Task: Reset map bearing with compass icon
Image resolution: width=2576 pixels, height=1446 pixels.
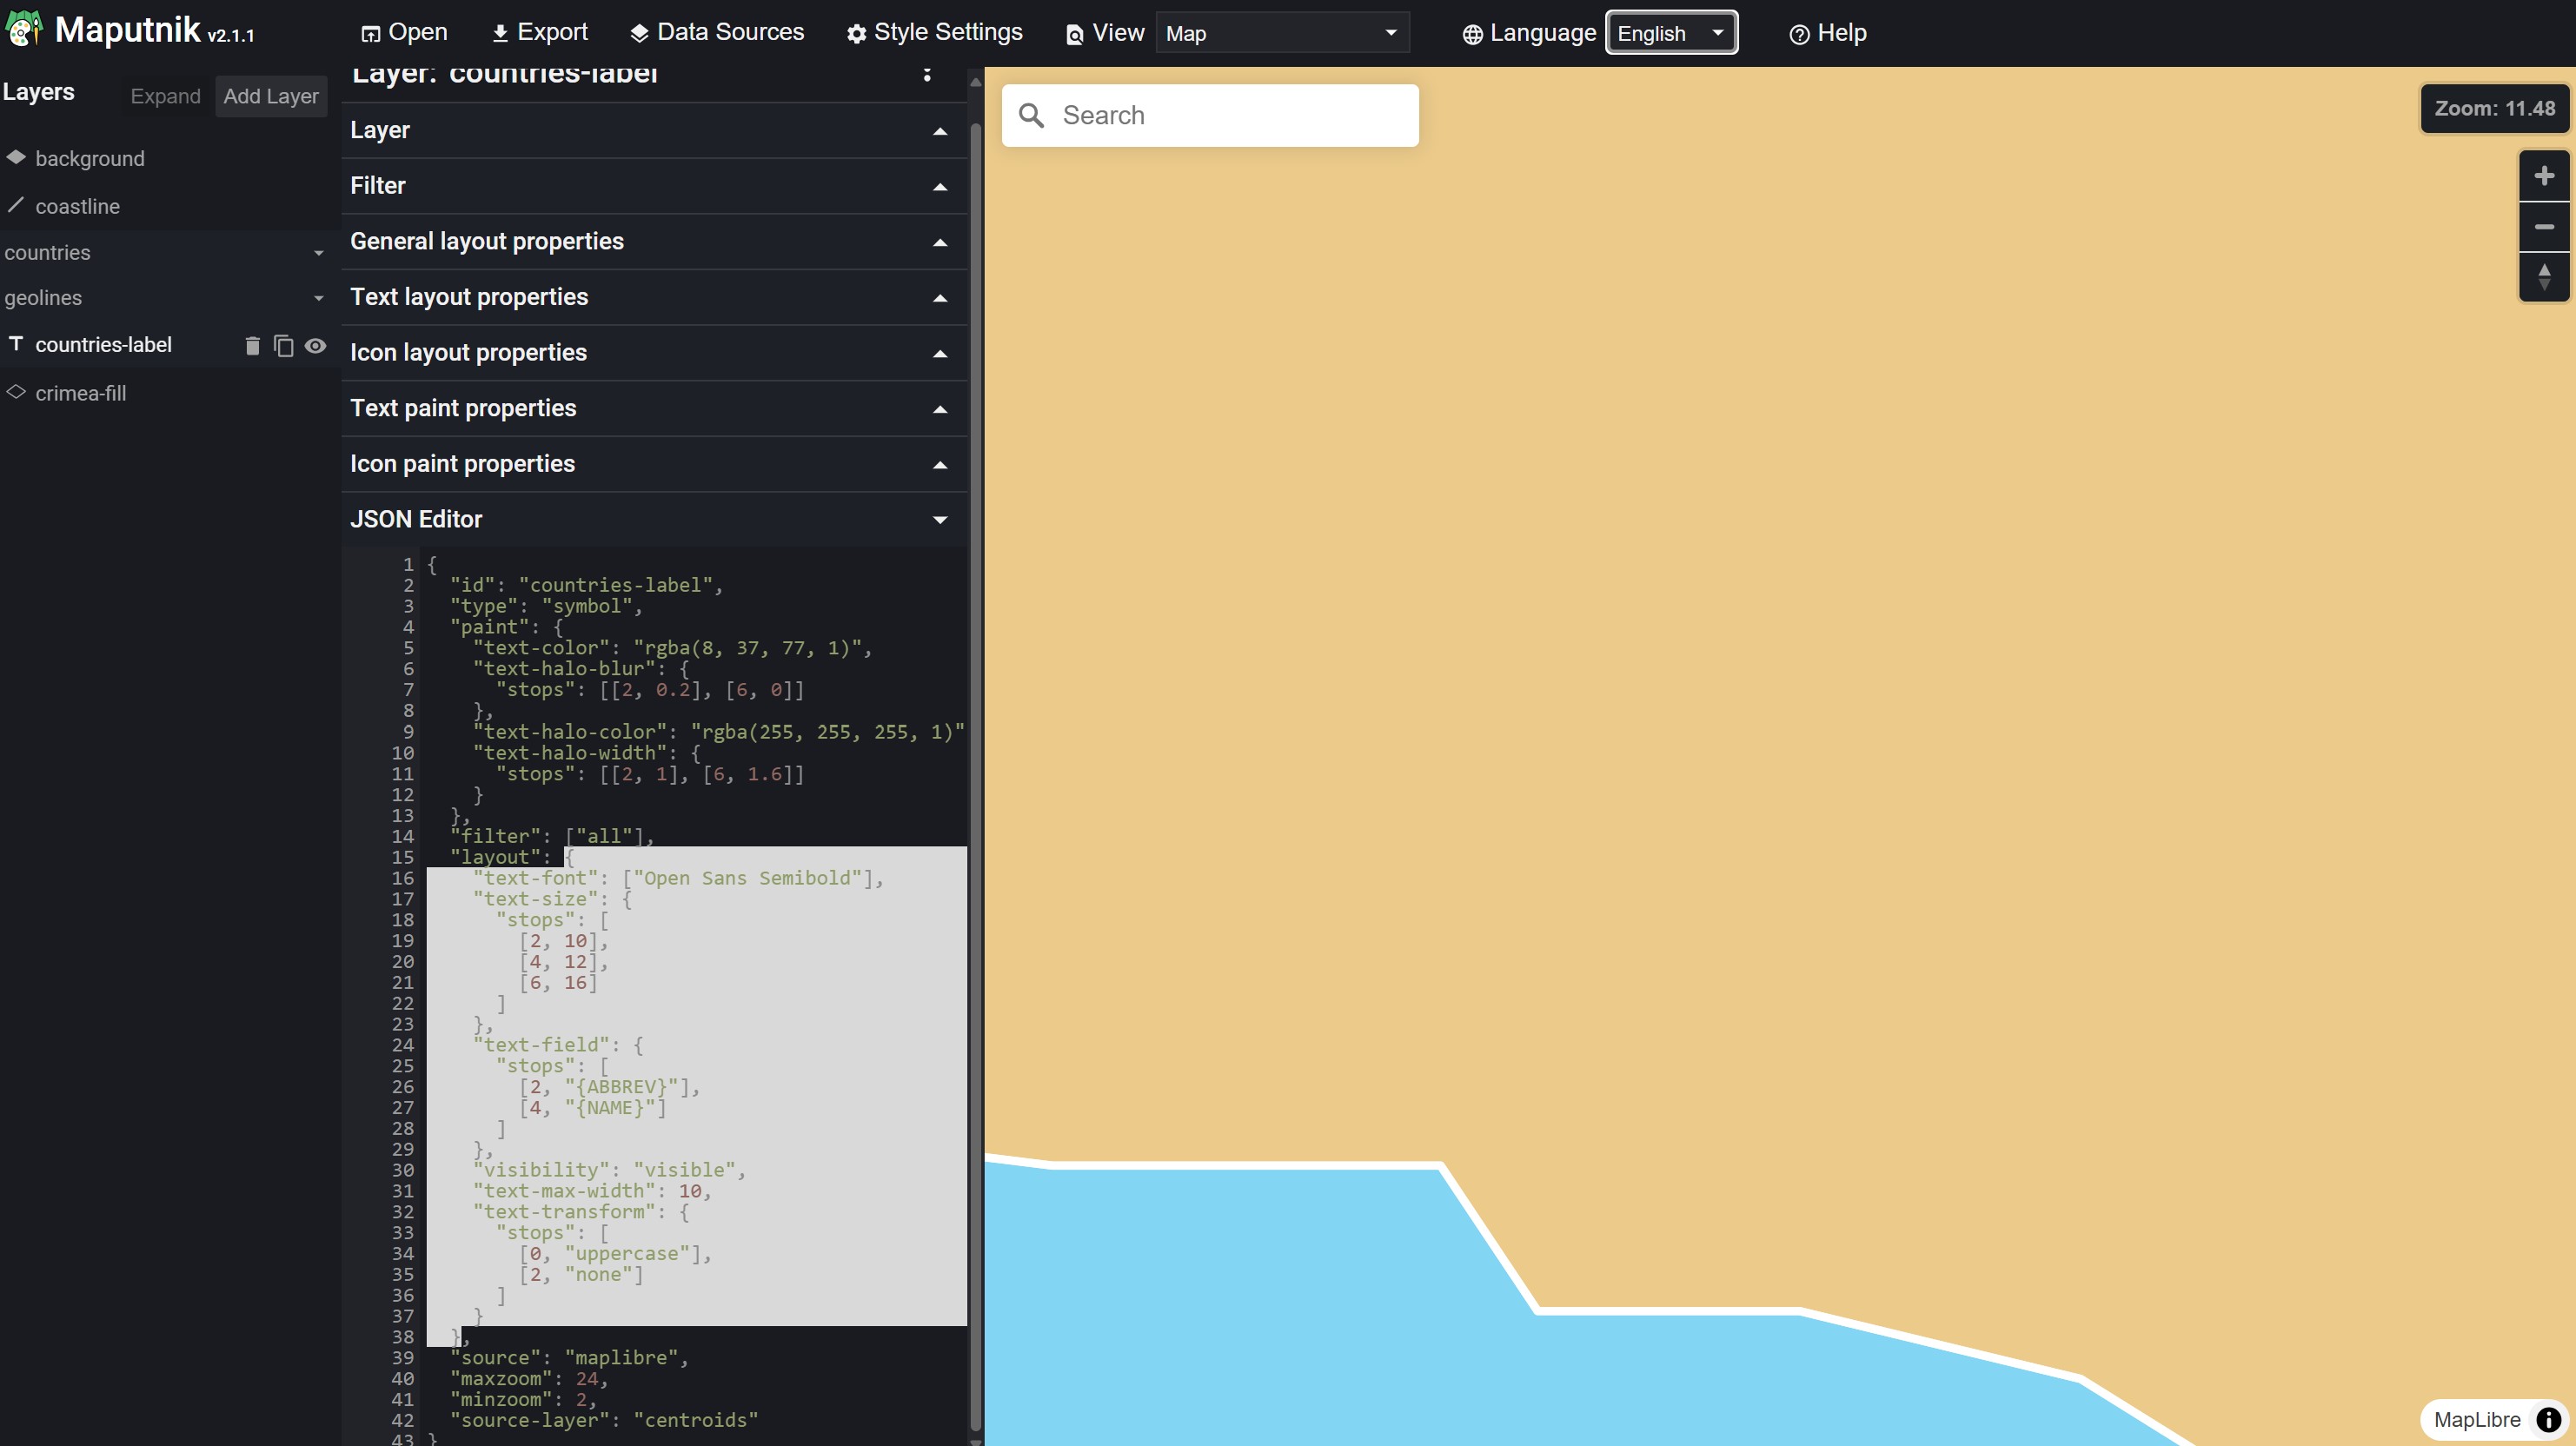Action: pyautogui.click(x=2543, y=276)
